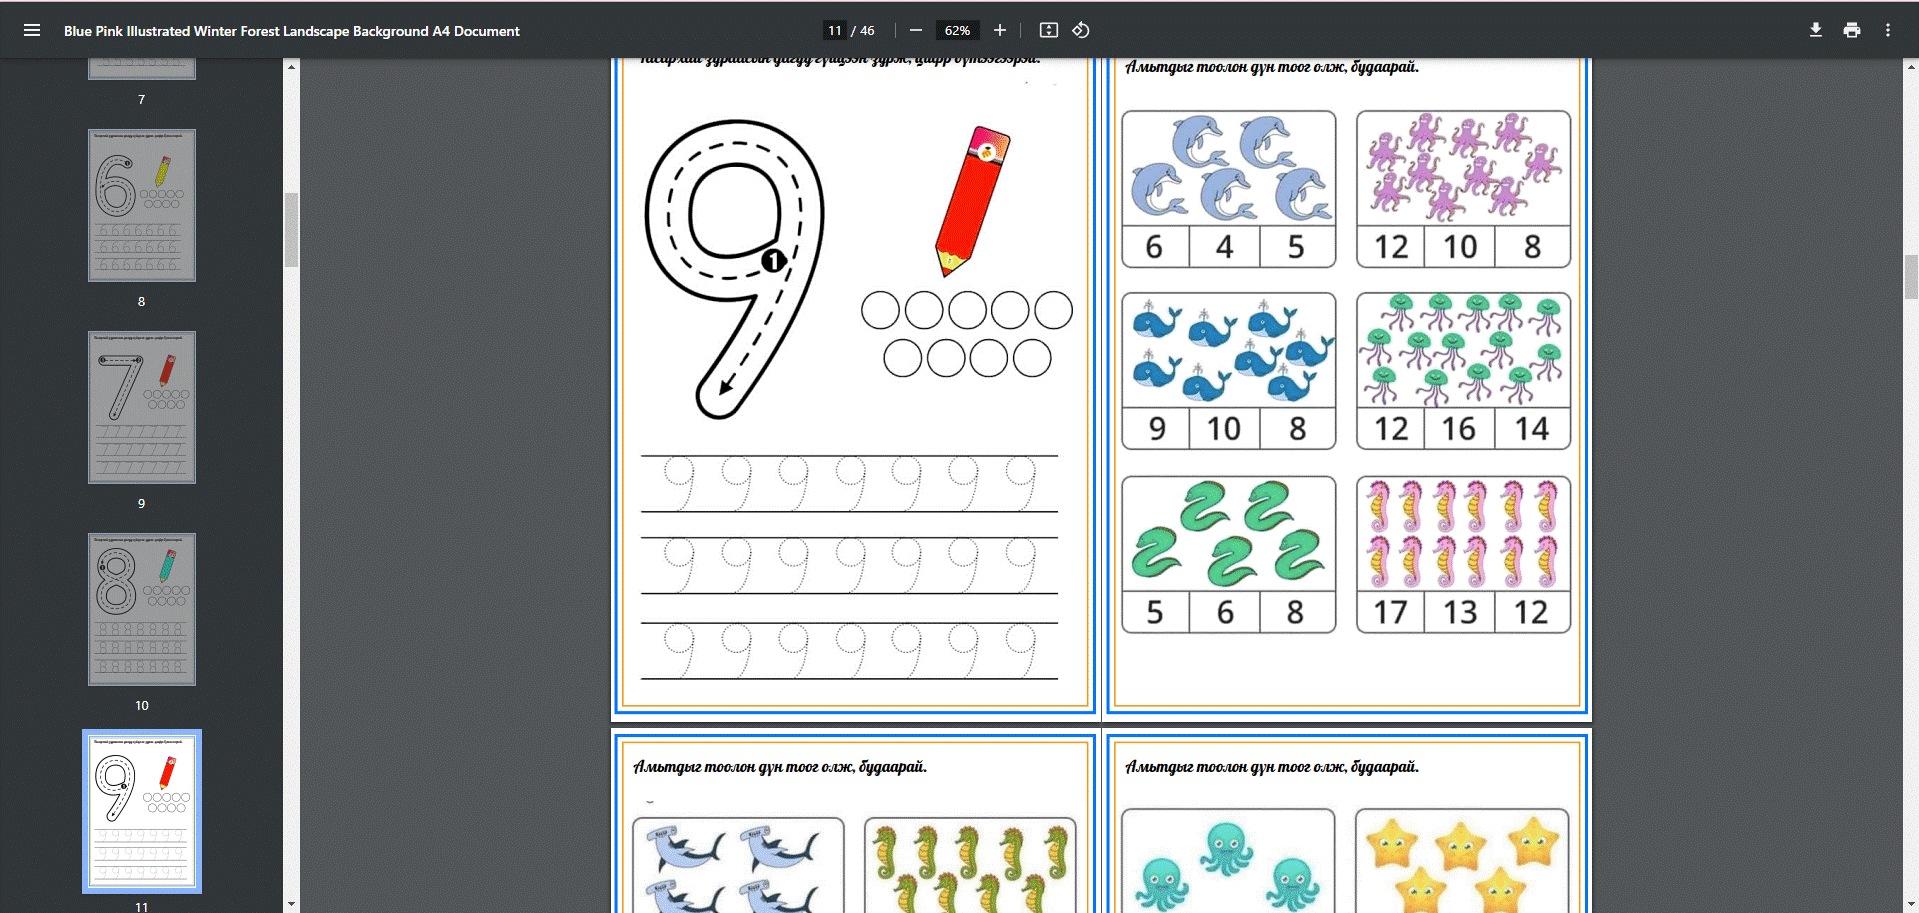This screenshot has height=913, width=1919.
Task: Toggle the sidebar menu hamburger icon
Action: point(32,30)
